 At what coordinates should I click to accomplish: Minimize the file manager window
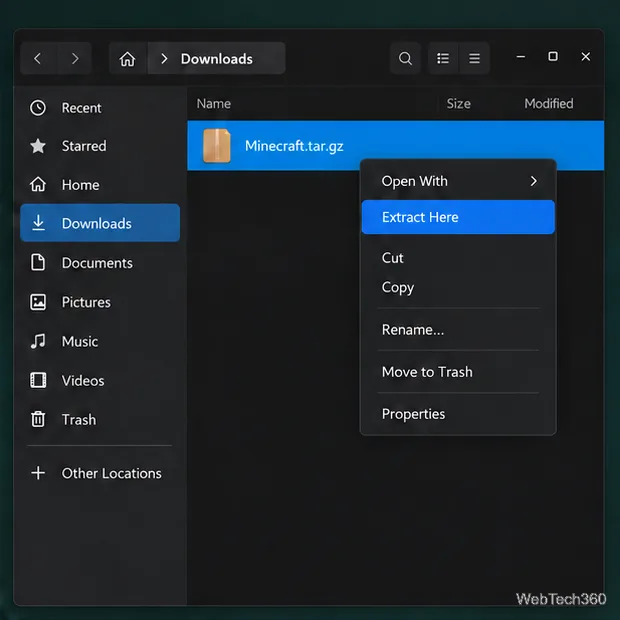(x=521, y=57)
